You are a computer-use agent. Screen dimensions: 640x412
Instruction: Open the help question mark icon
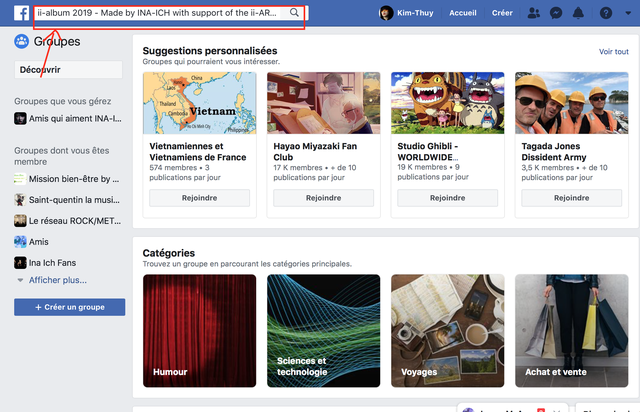tap(605, 13)
